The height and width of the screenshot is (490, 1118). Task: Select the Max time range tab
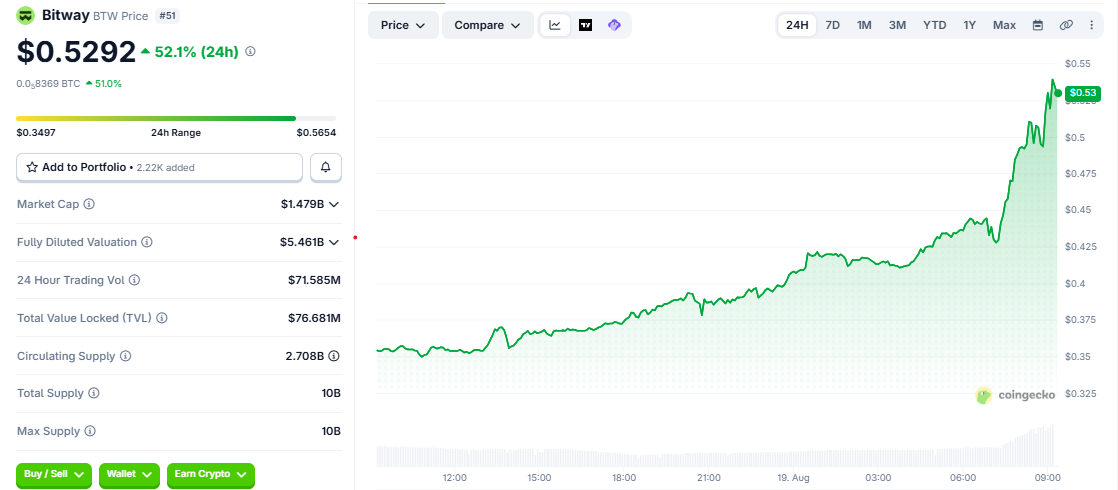(1004, 25)
